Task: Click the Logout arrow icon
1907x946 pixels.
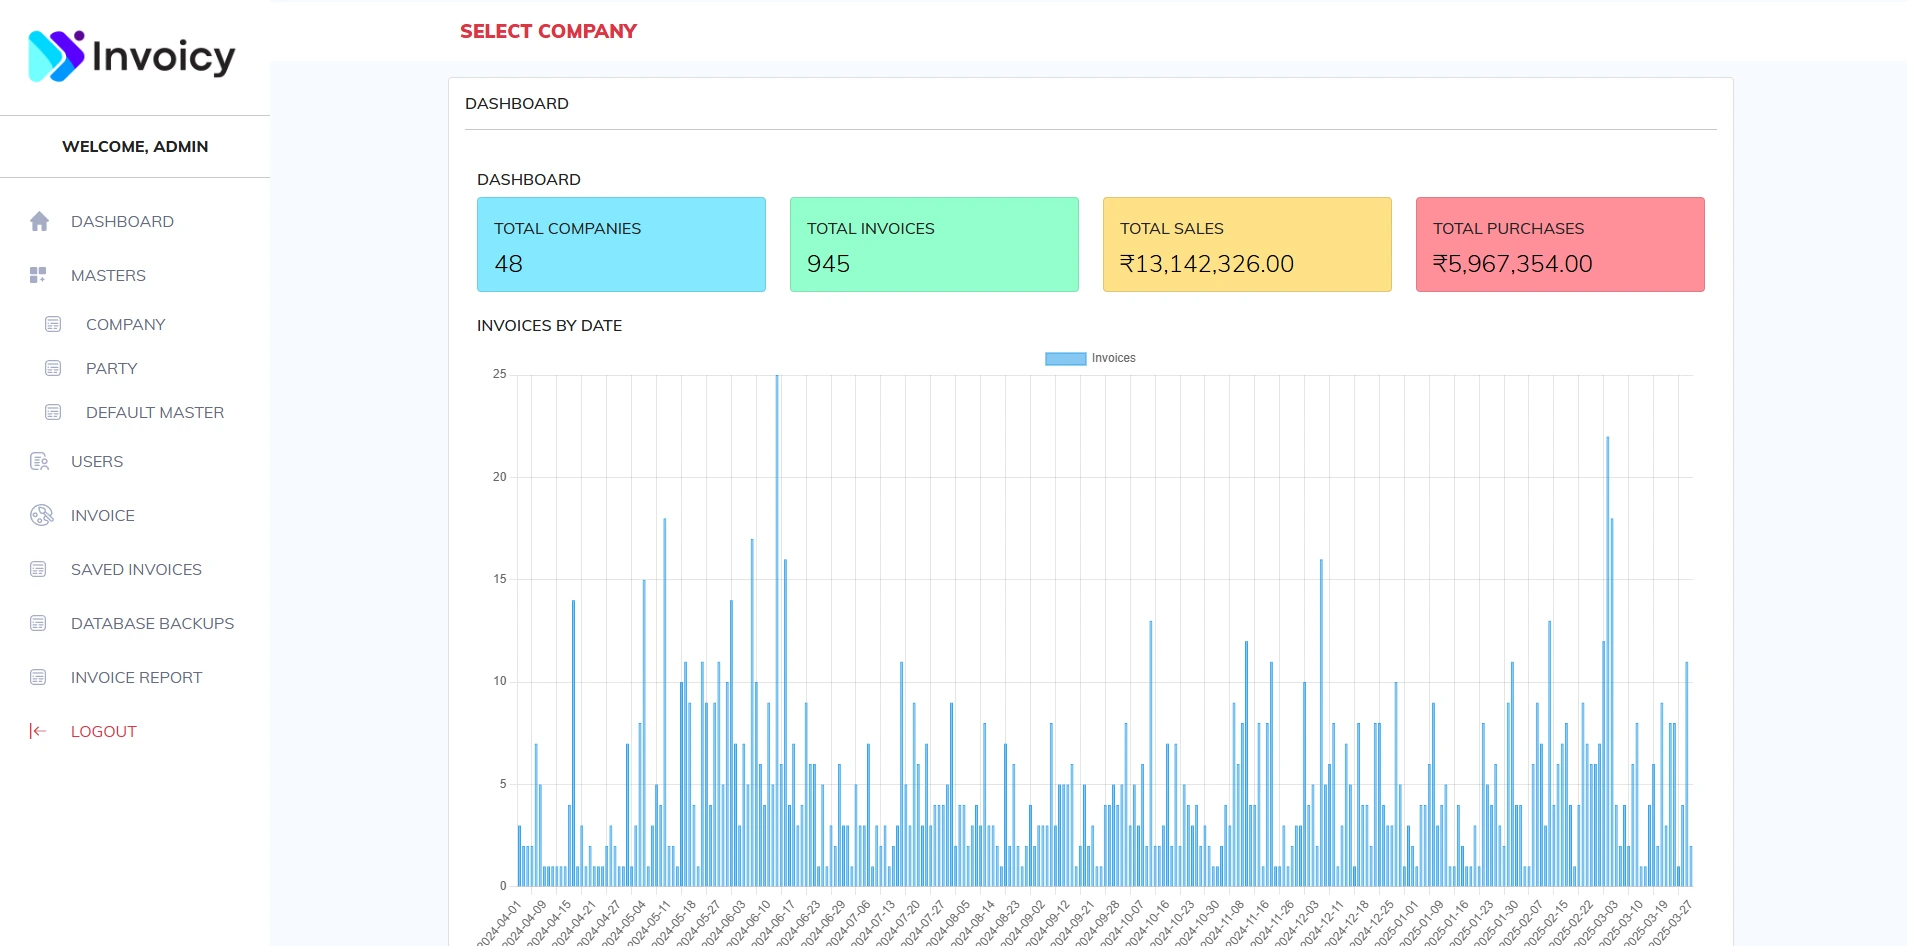Action: 38,732
